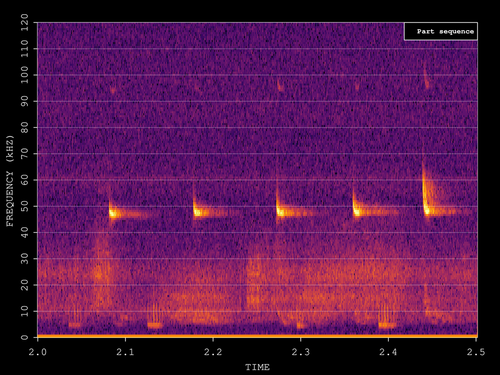Click the Part sequence legend box
Screen dimensions: 500x375
(441, 31)
